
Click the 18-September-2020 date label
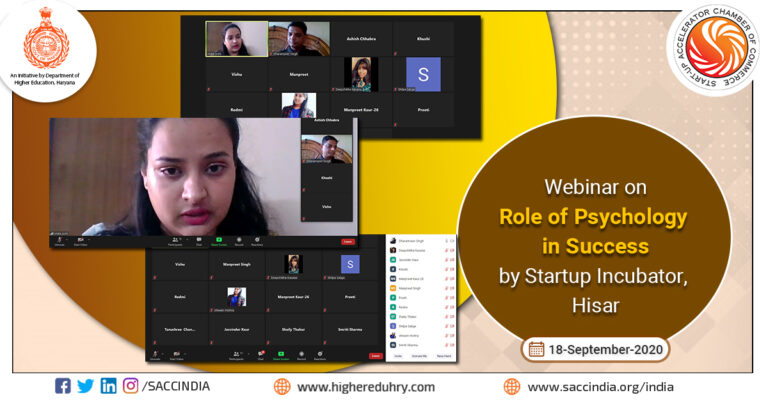click(x=605, y=350)
